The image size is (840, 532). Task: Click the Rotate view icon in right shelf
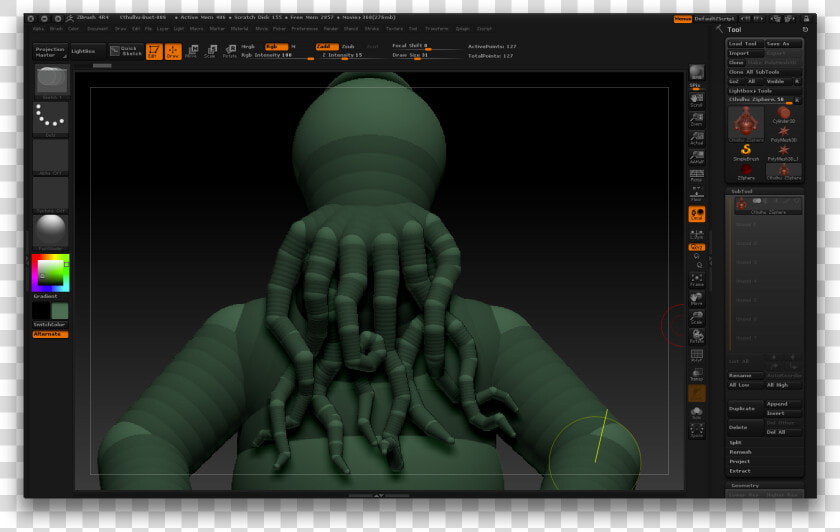pos(696,336)
